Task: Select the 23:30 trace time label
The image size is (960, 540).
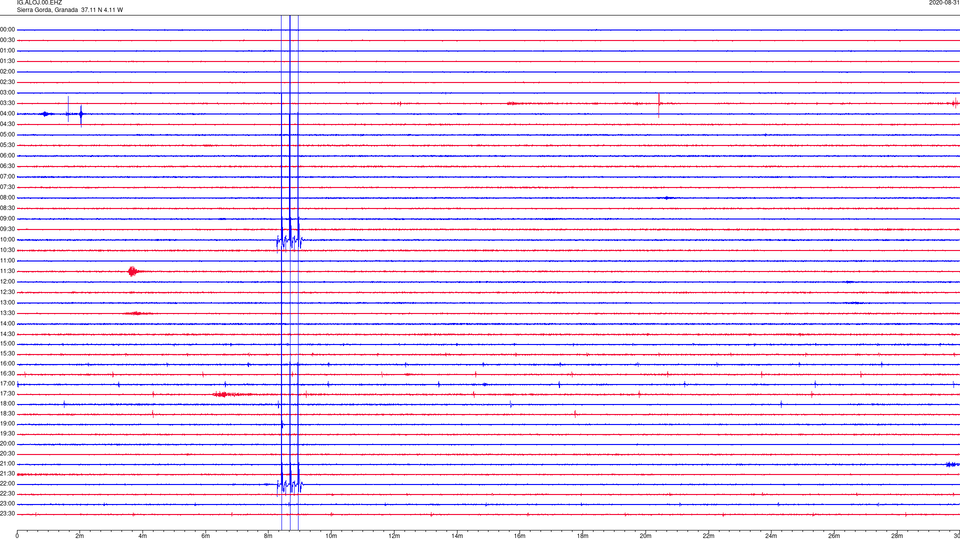Action: coord(7,513)
